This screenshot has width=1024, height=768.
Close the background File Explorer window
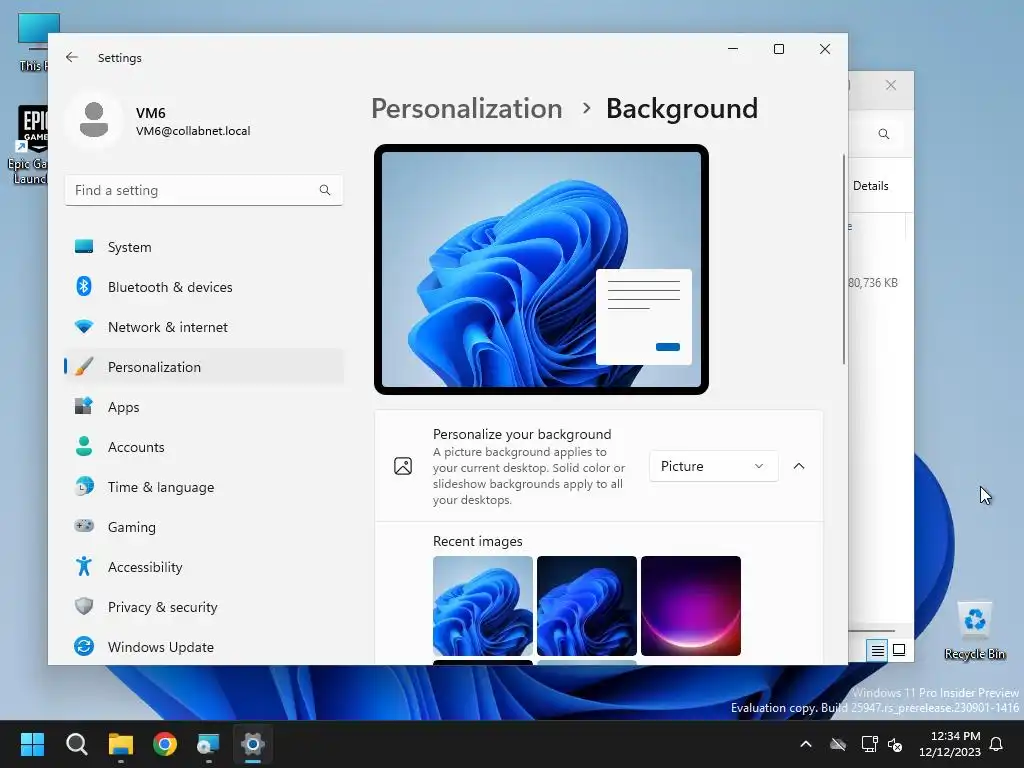tap(891, 85)
